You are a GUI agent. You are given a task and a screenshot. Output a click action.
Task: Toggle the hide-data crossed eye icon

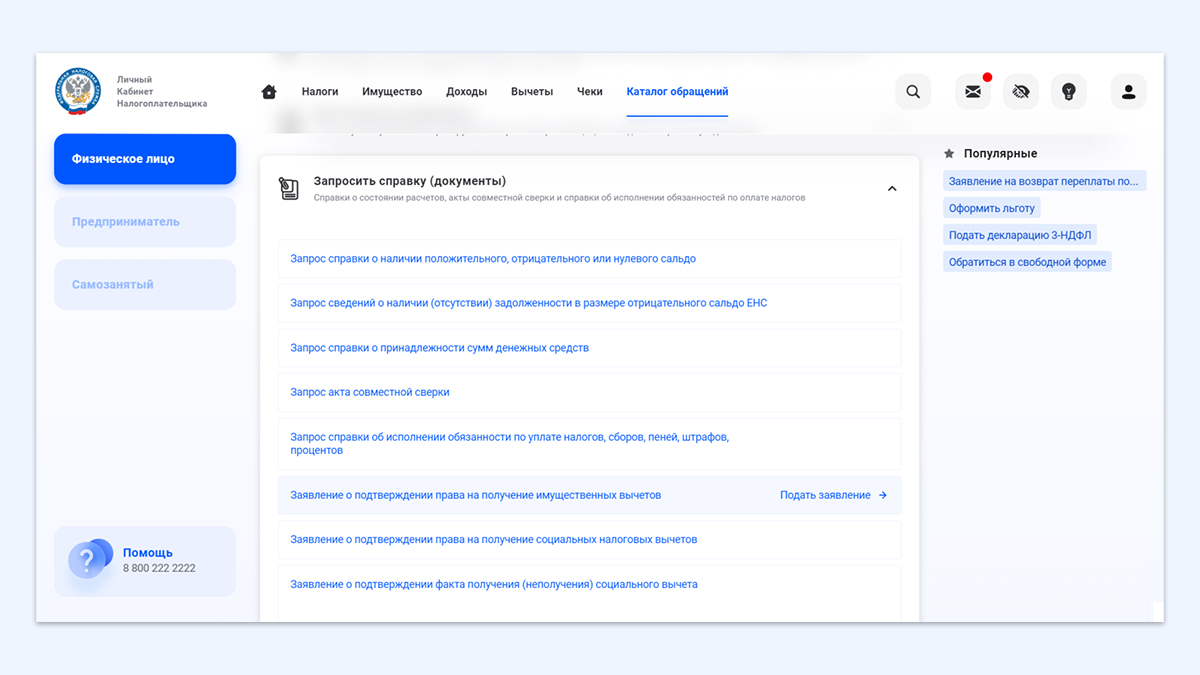pyautogui.click(x=1021, y=92)
